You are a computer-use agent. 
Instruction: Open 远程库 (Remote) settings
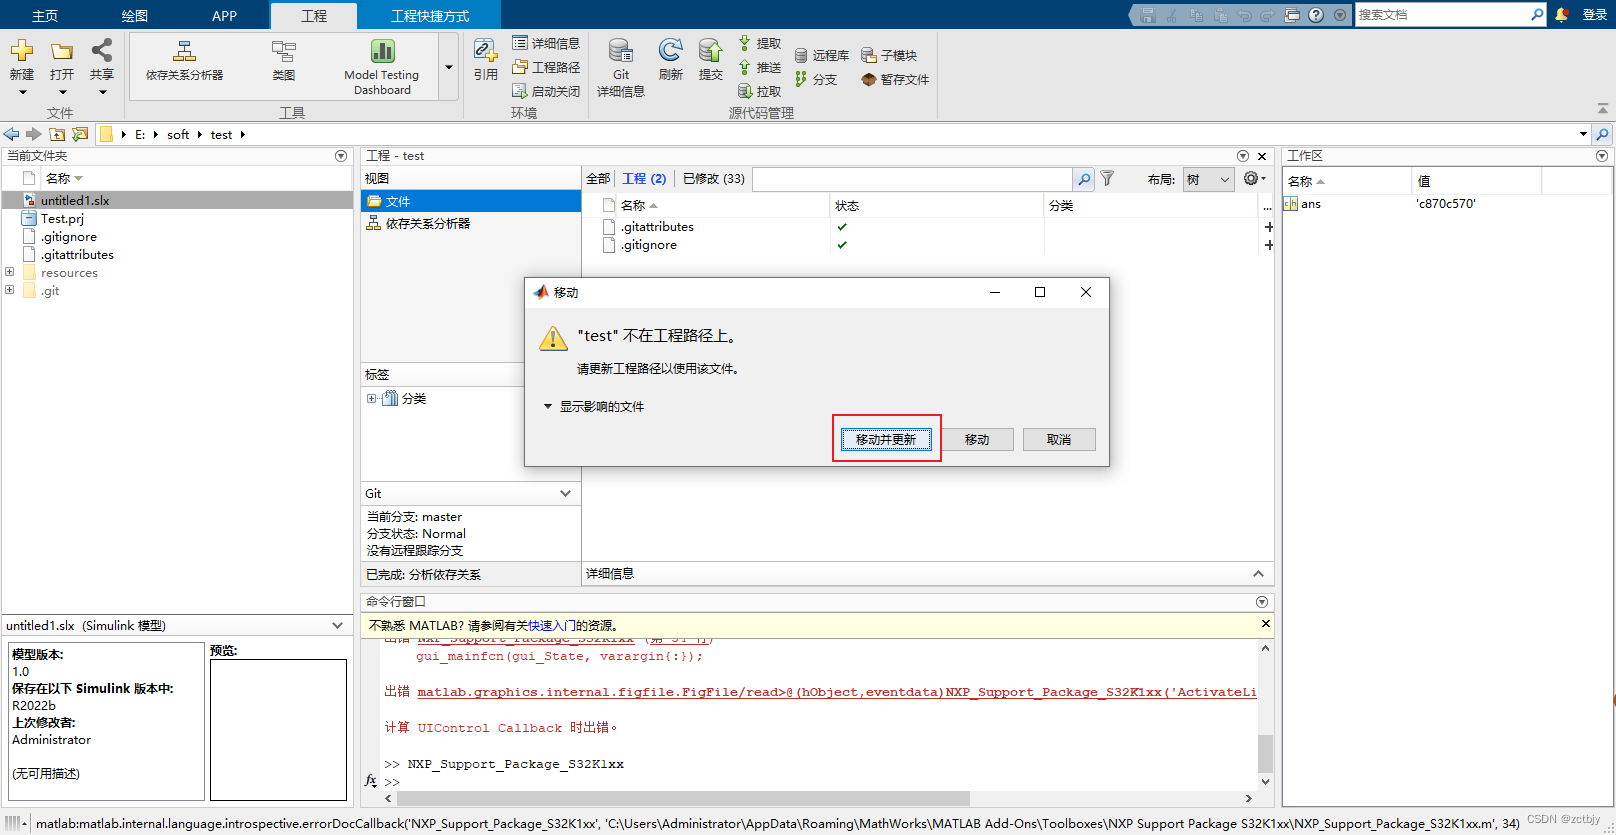[822, 55]
